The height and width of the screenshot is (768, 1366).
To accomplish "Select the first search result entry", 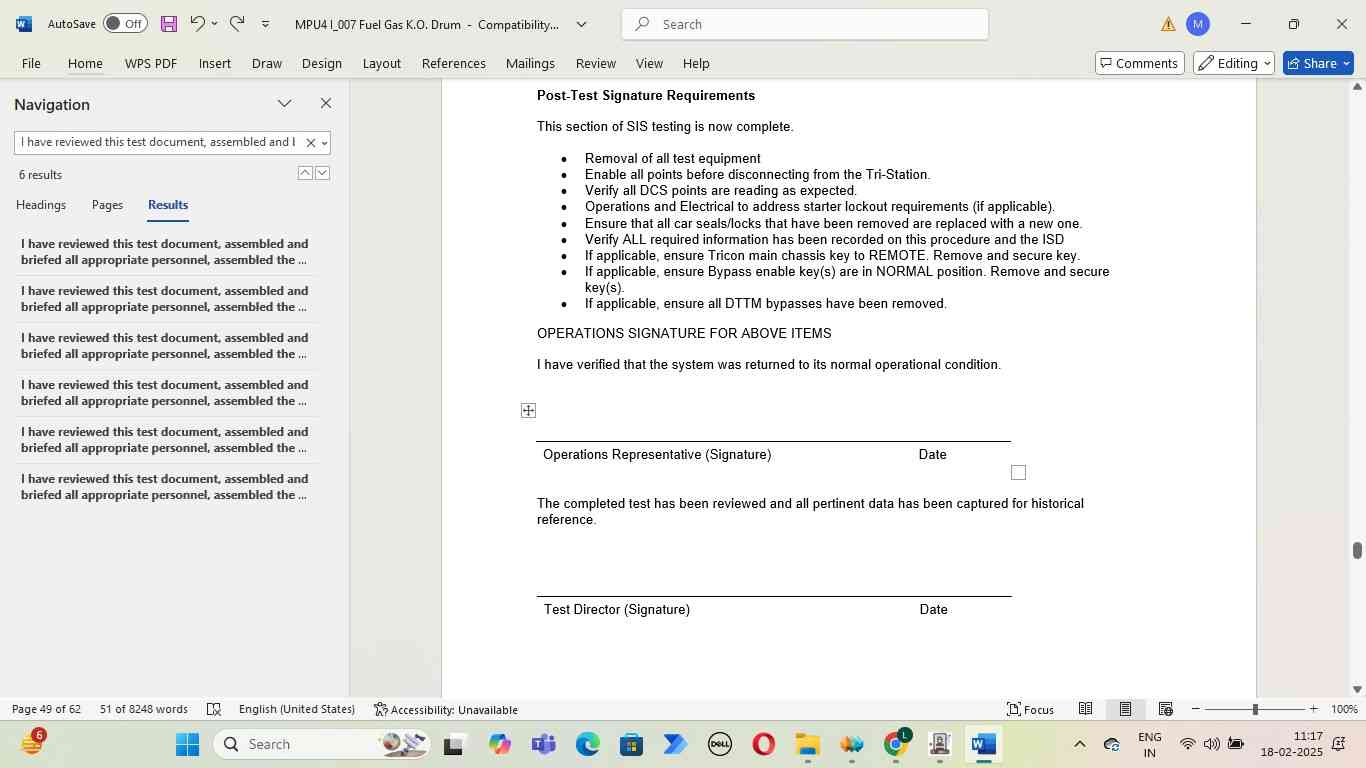I will 167,252.
